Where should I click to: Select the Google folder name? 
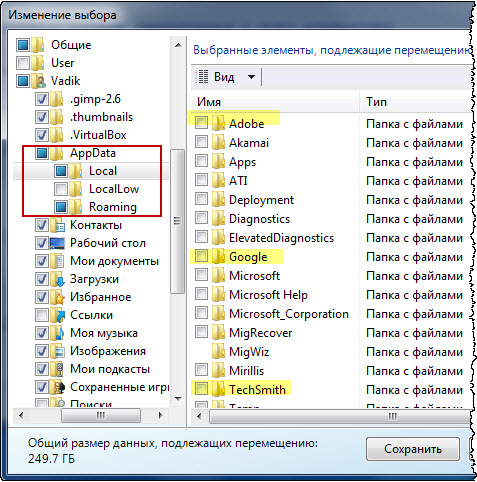(248, 257)
